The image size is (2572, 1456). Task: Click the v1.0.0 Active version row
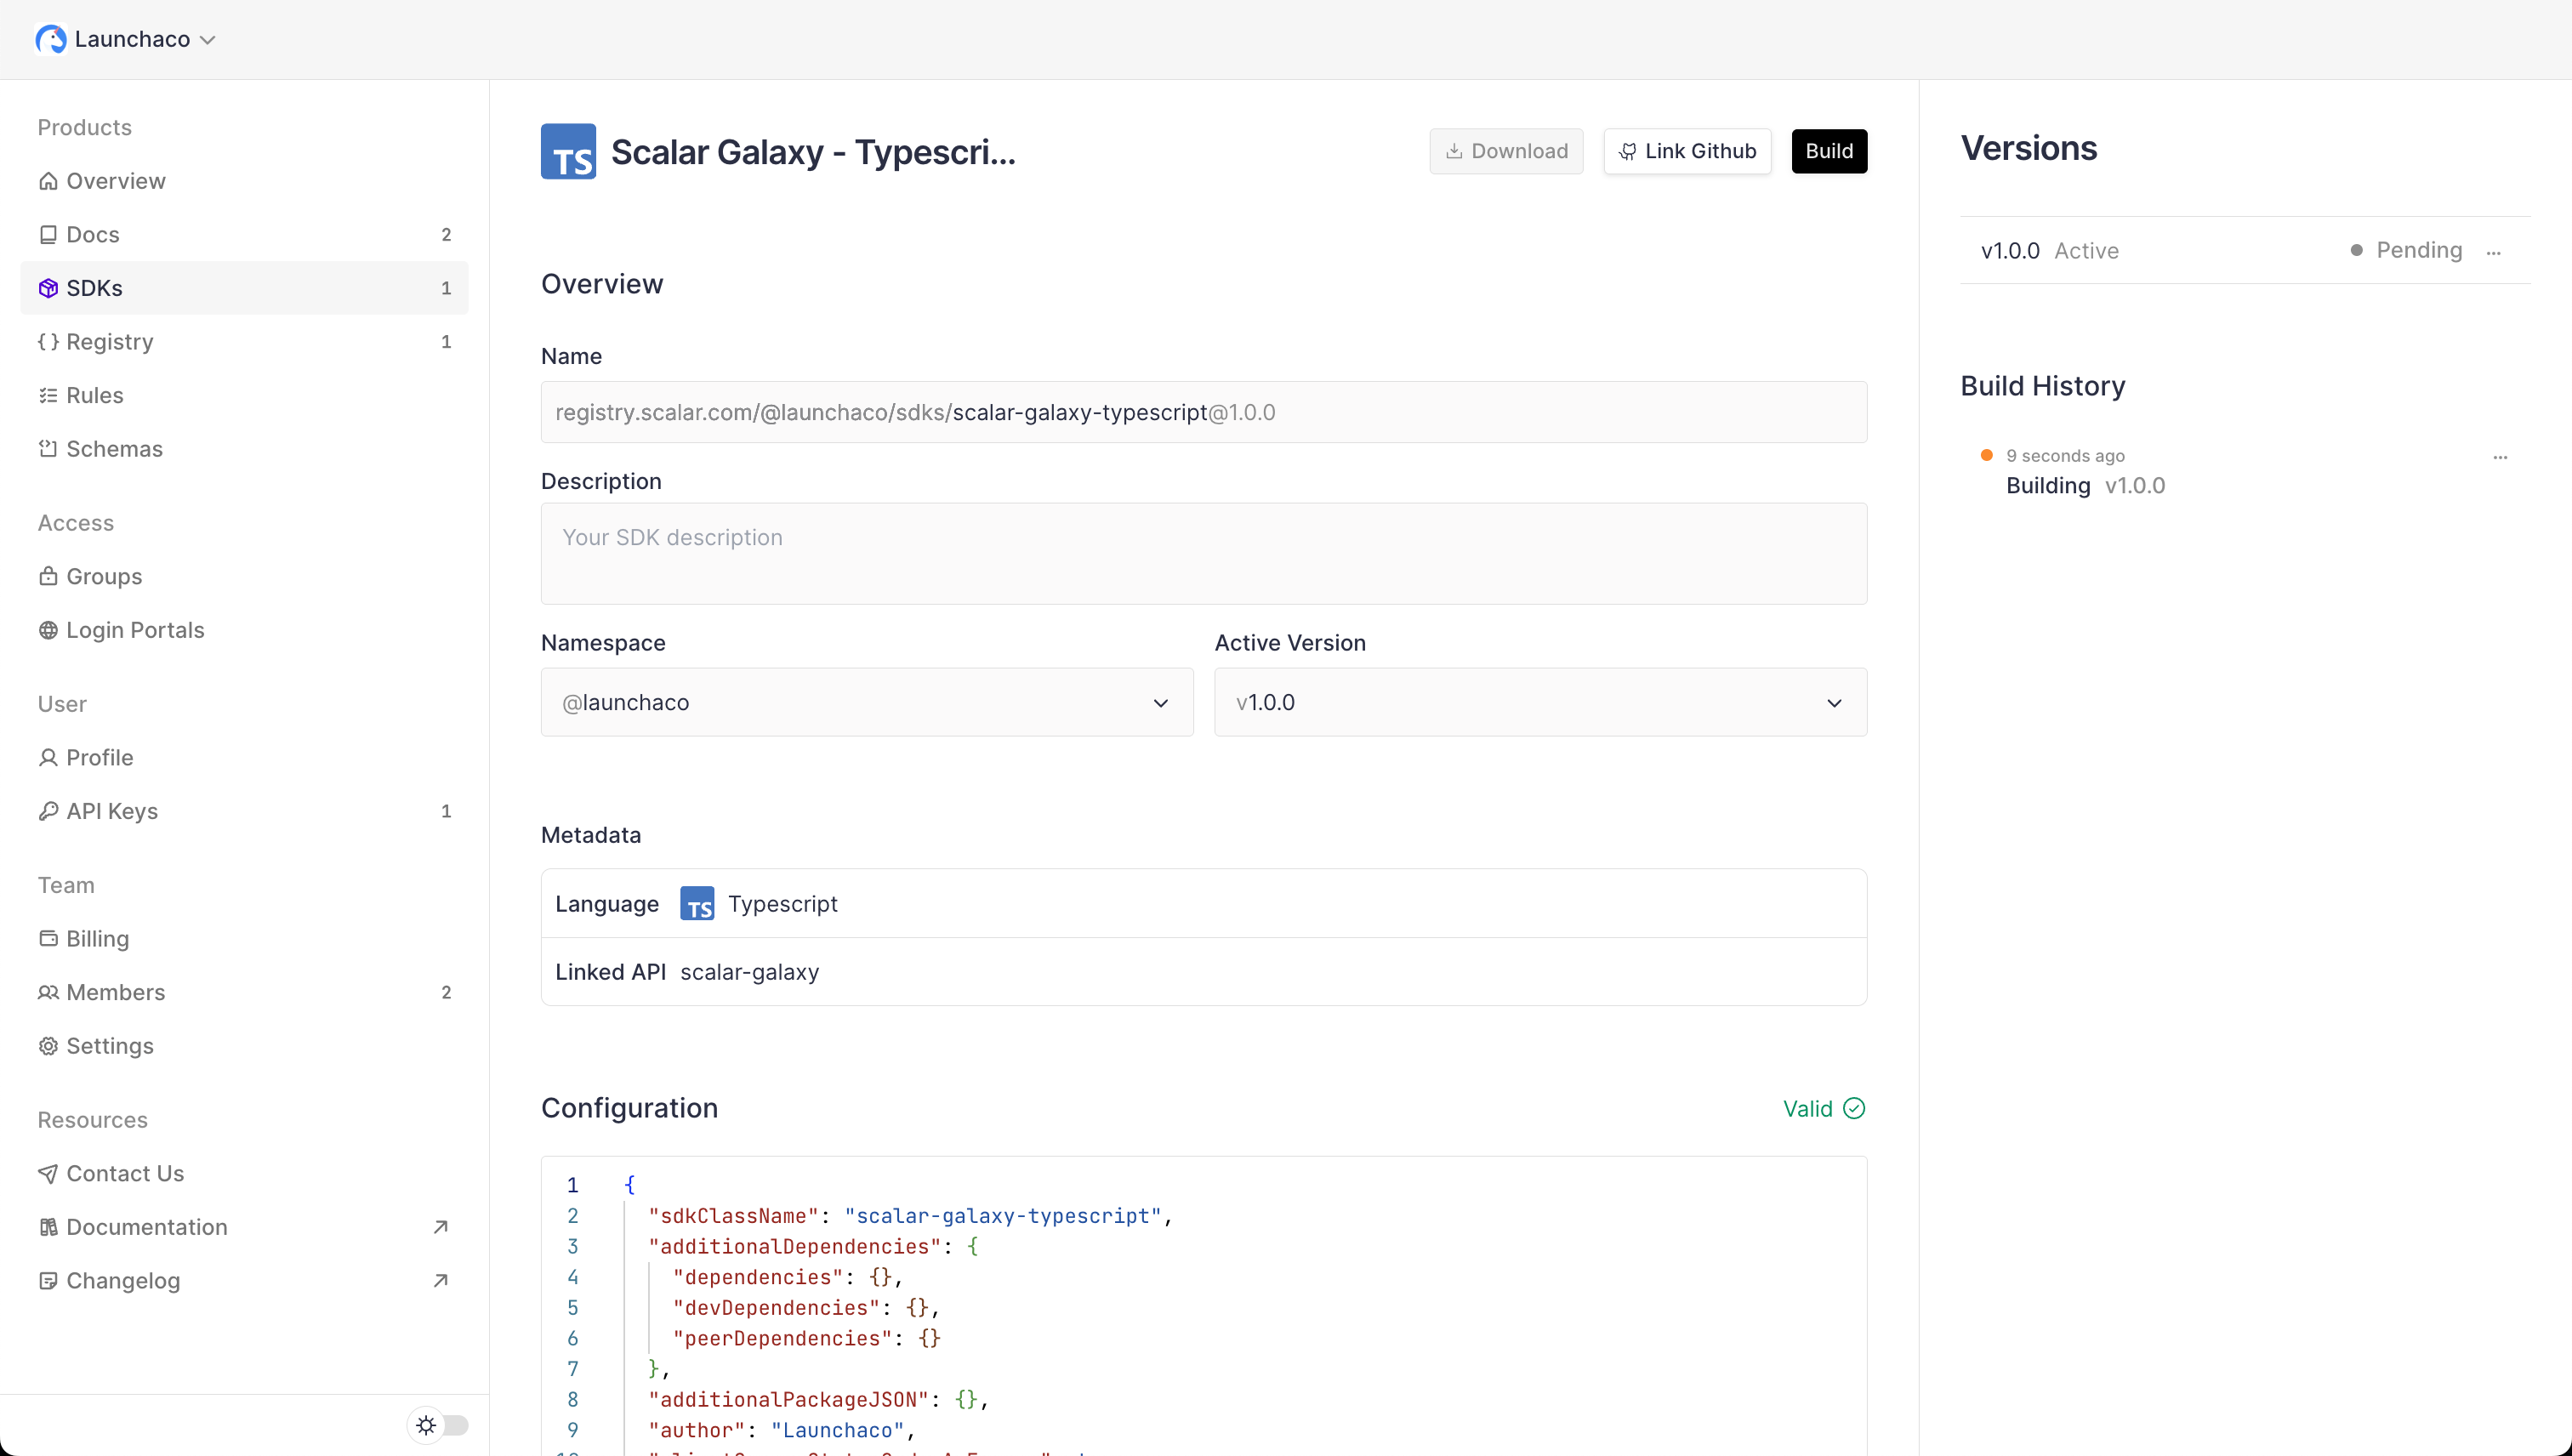tap(2245, 250)
